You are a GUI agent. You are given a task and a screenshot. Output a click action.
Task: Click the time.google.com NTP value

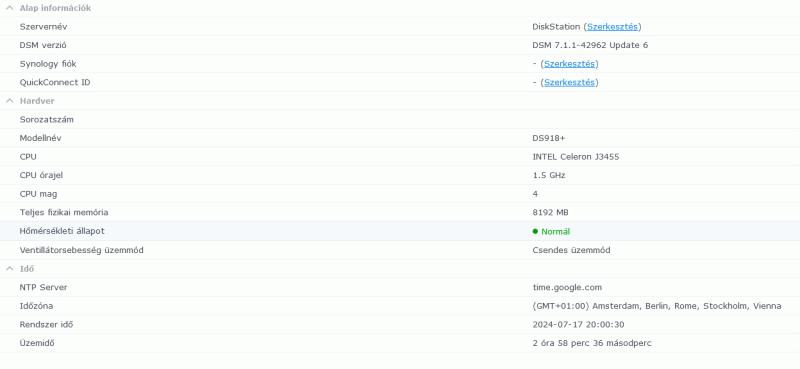tap(567, 288)
